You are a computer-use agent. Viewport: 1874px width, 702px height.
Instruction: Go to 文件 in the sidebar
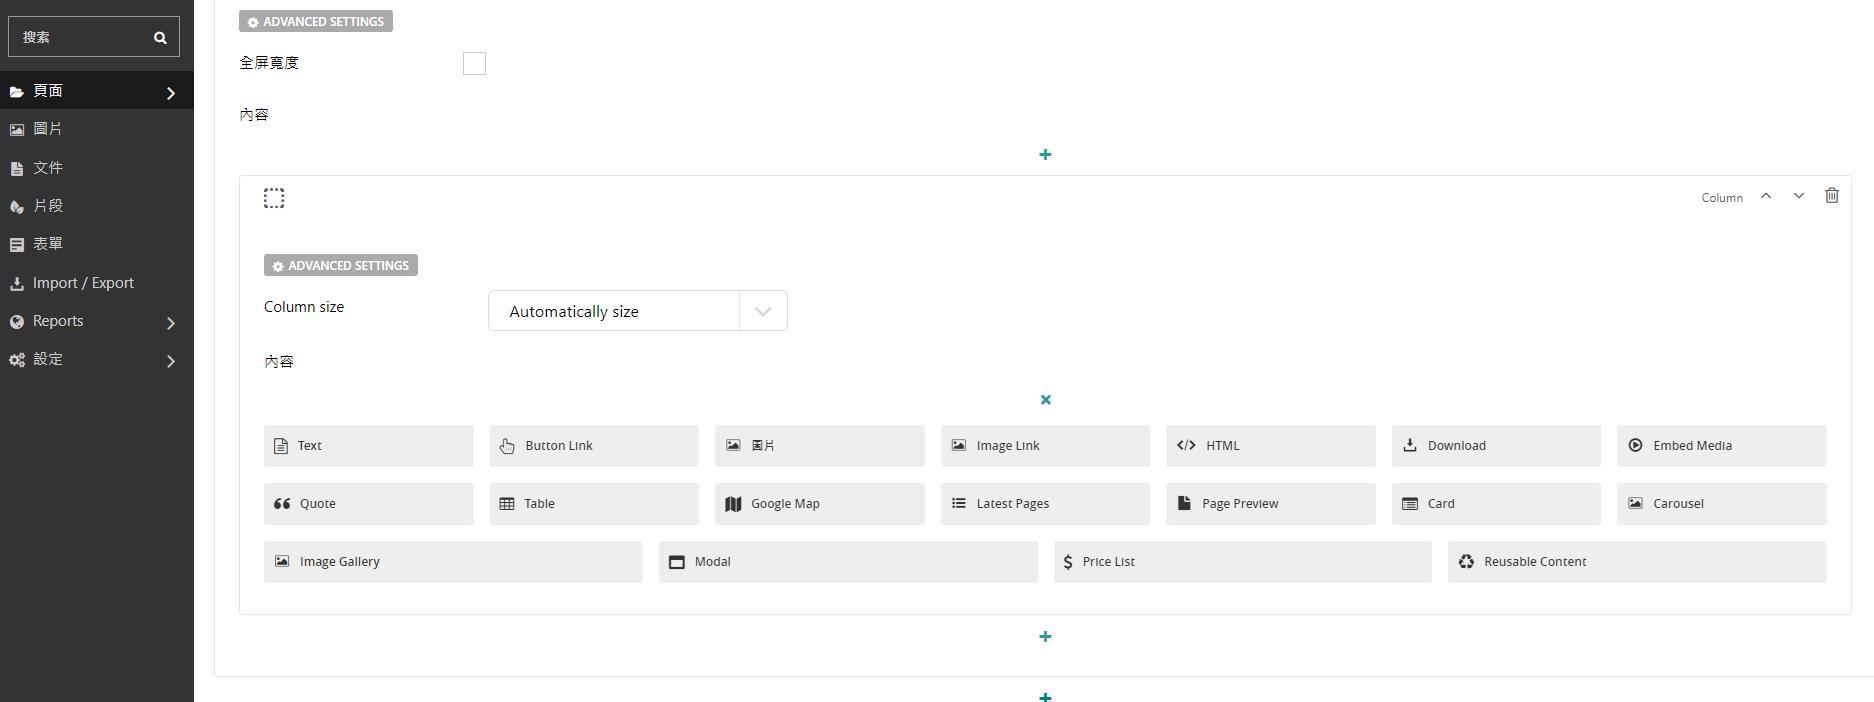pyautogui.click(x=97, y=168)
